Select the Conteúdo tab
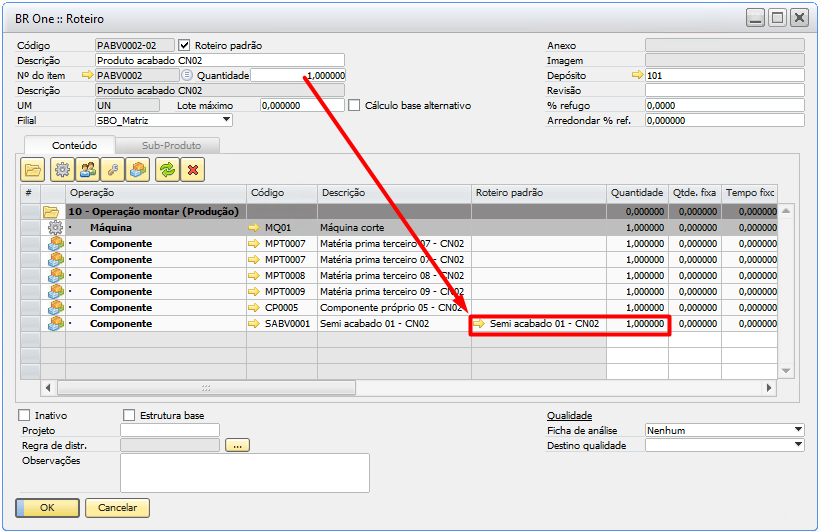 pyautogui.click(x=75, y=146)
